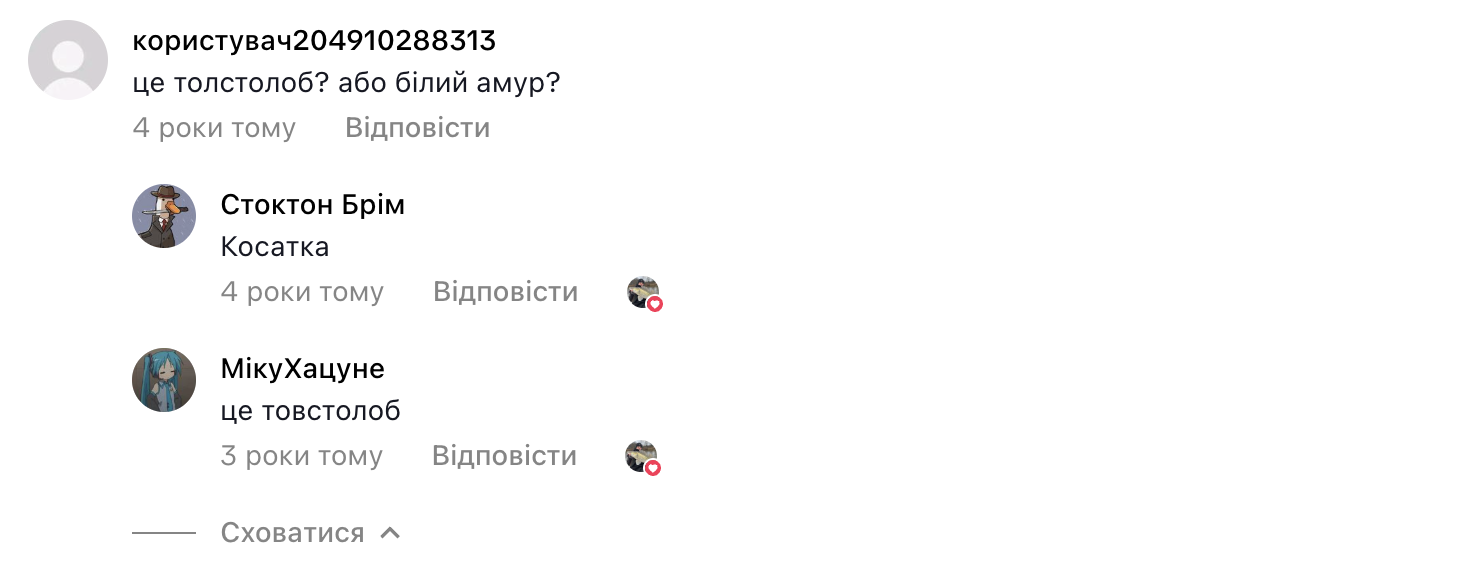Click the МікуХацуне username
This screenshot has height=580, width=1464.
(x=302, y=369)
